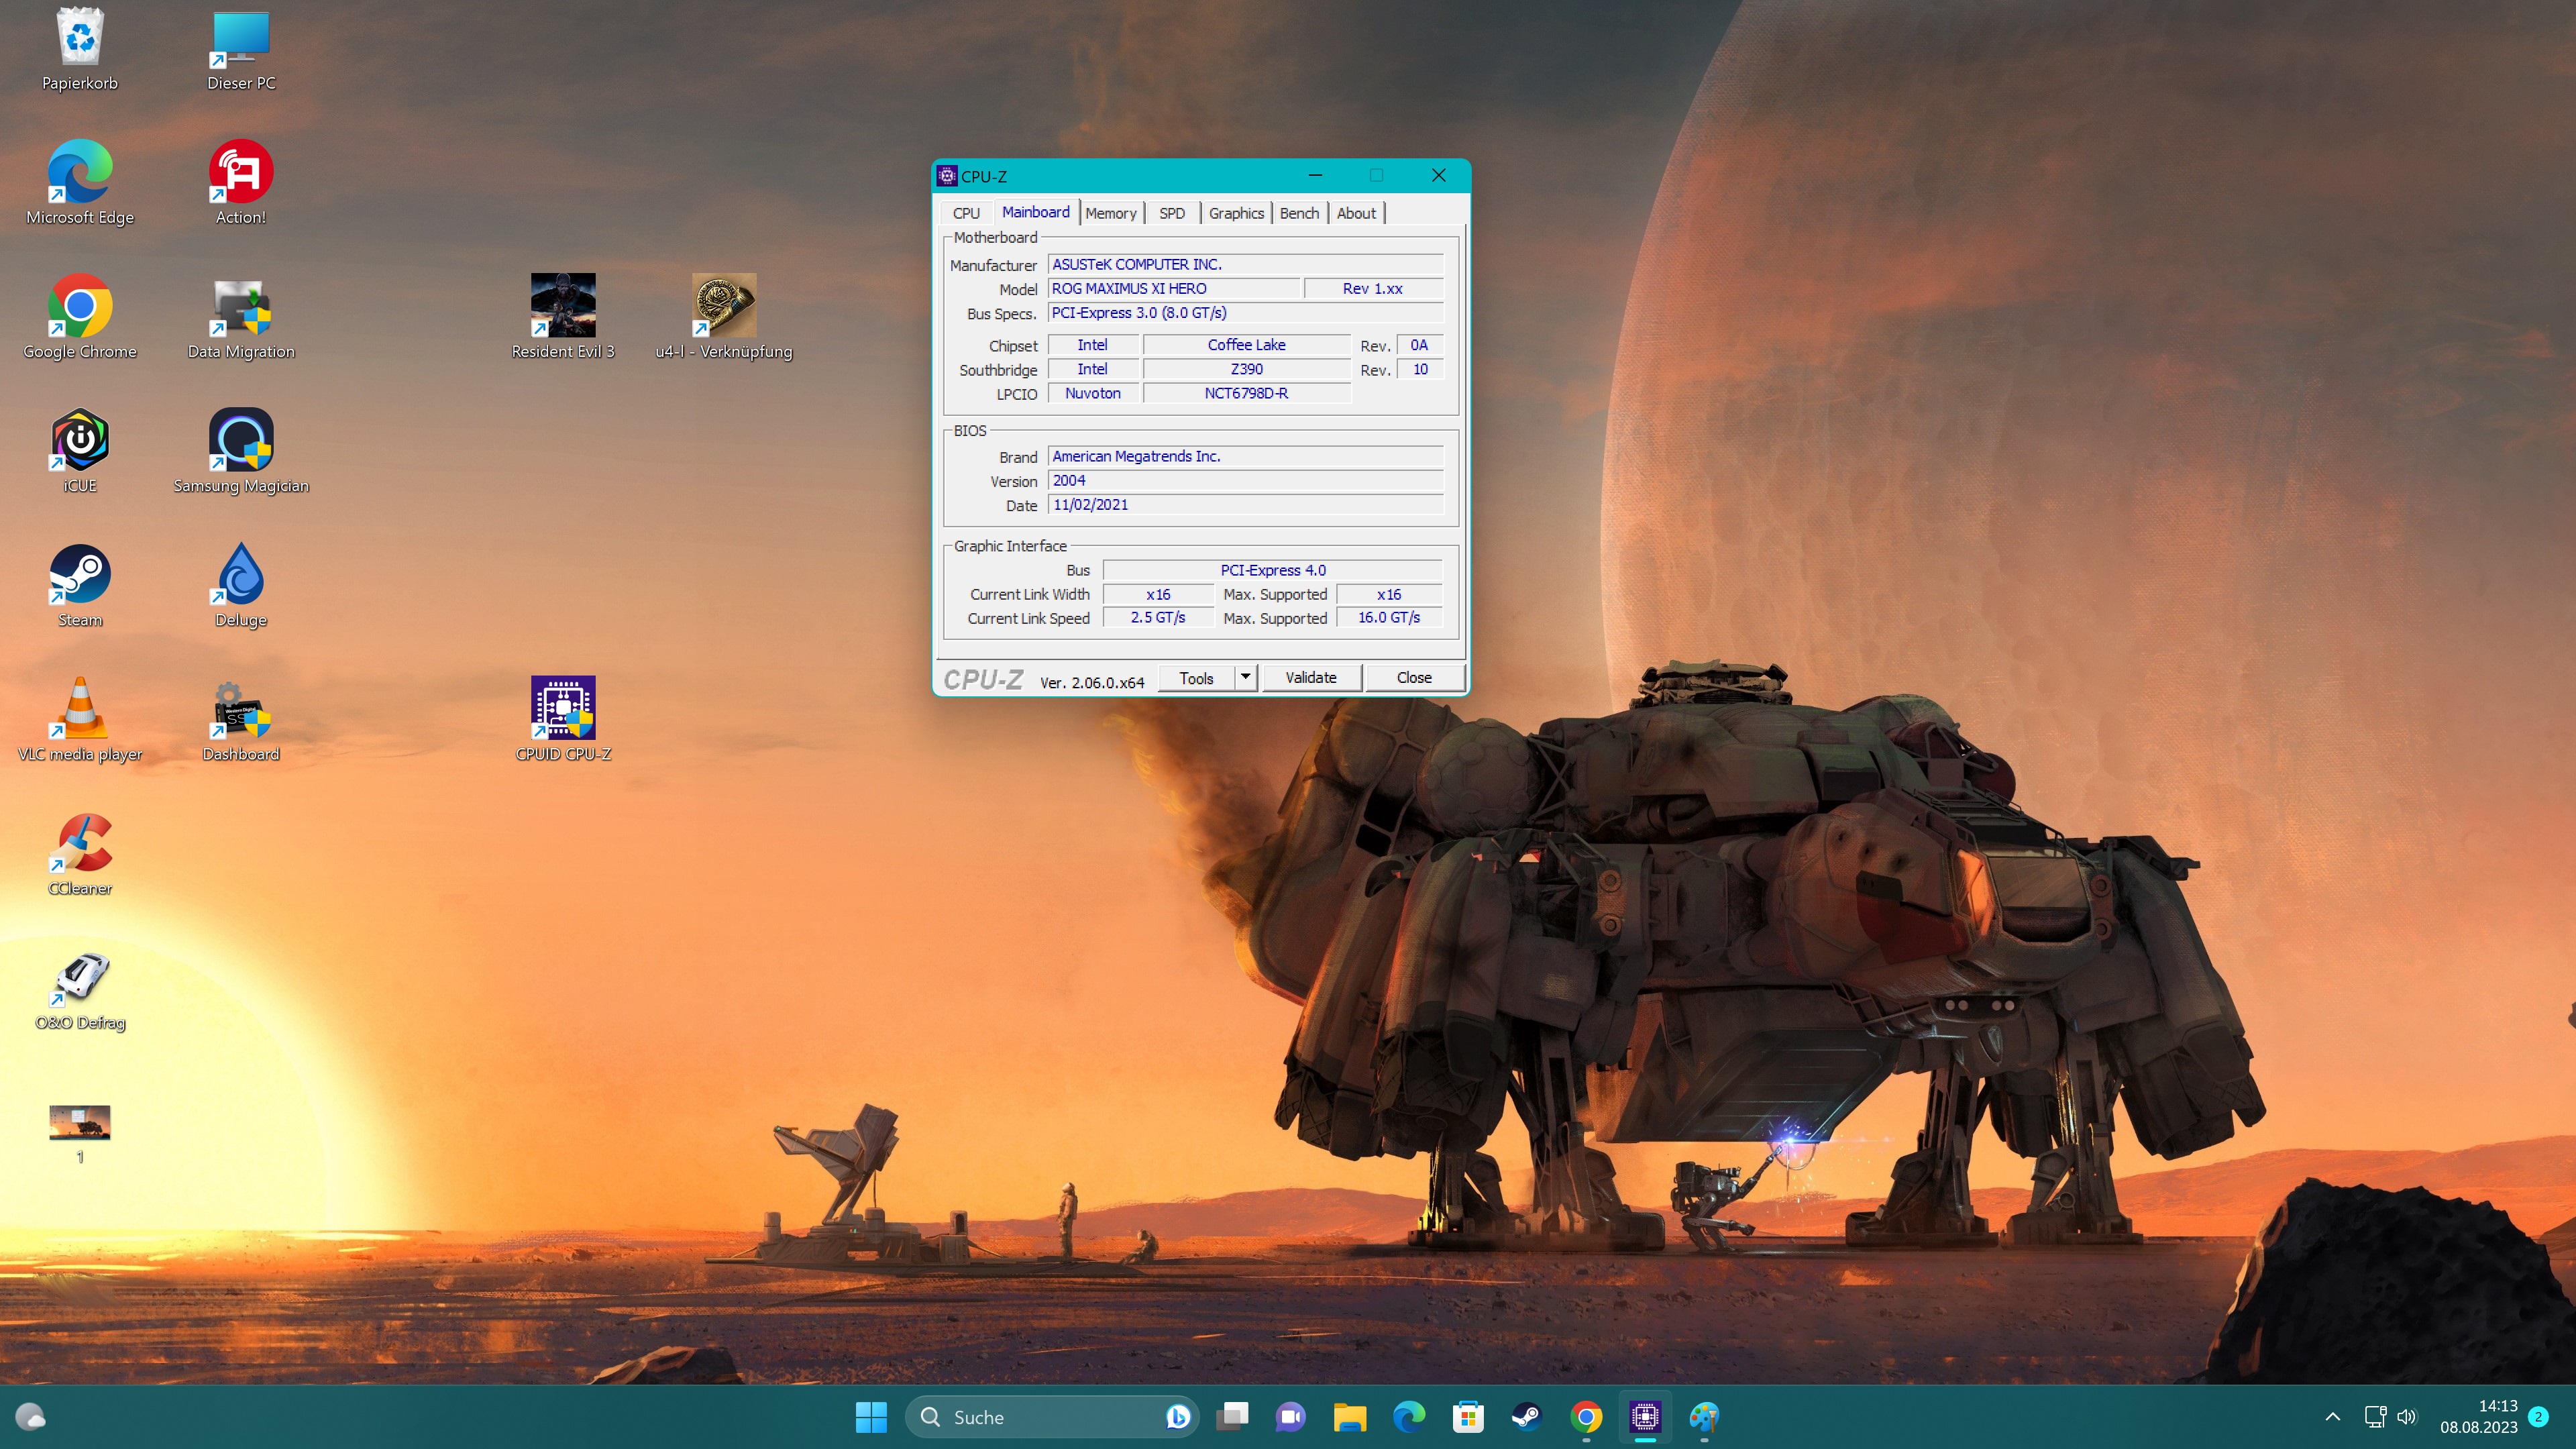Open the VLC media player shortcut
This screenshot has height=1449, width=2576.
click(80, 709)
